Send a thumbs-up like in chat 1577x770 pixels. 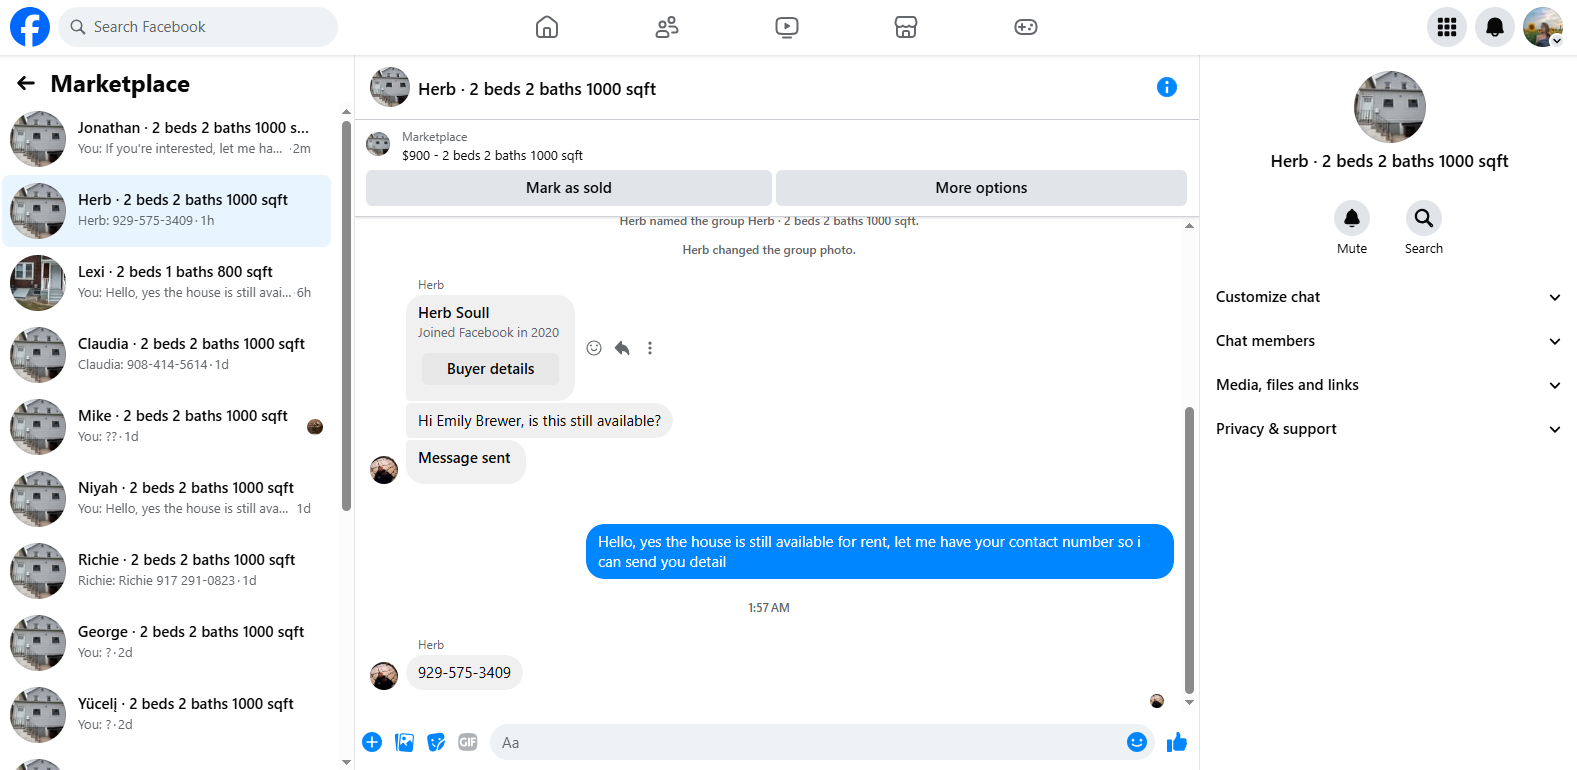point(1177,742)
